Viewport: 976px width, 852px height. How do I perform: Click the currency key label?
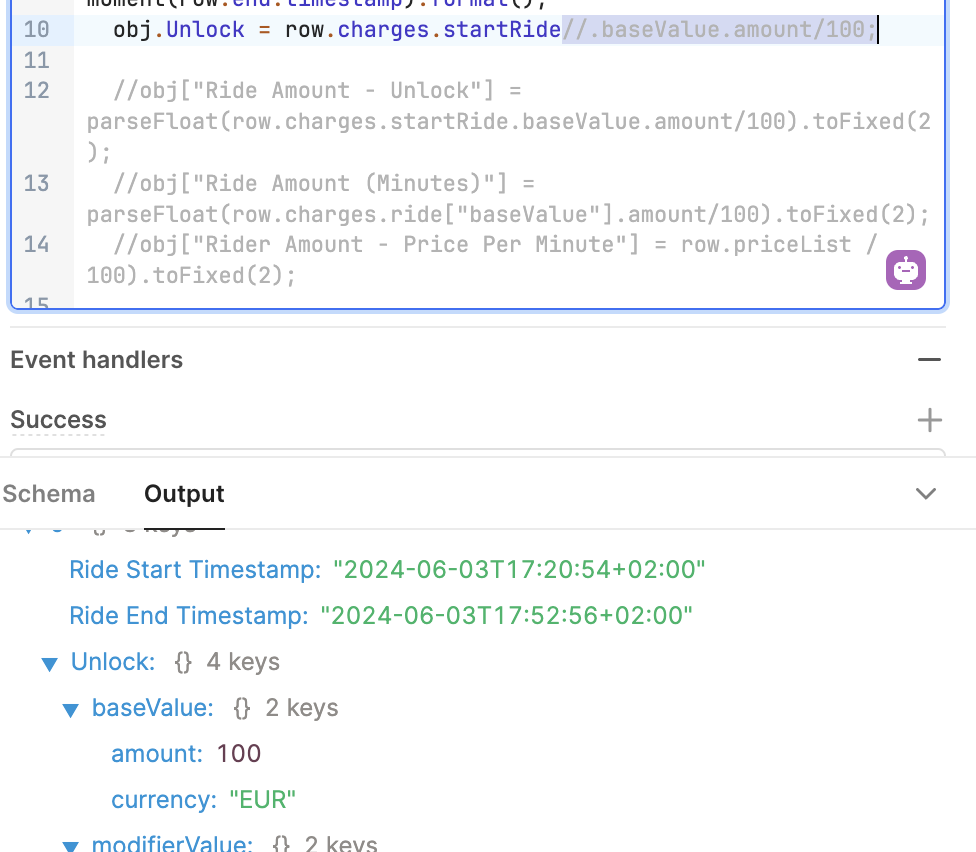(164, 800)
